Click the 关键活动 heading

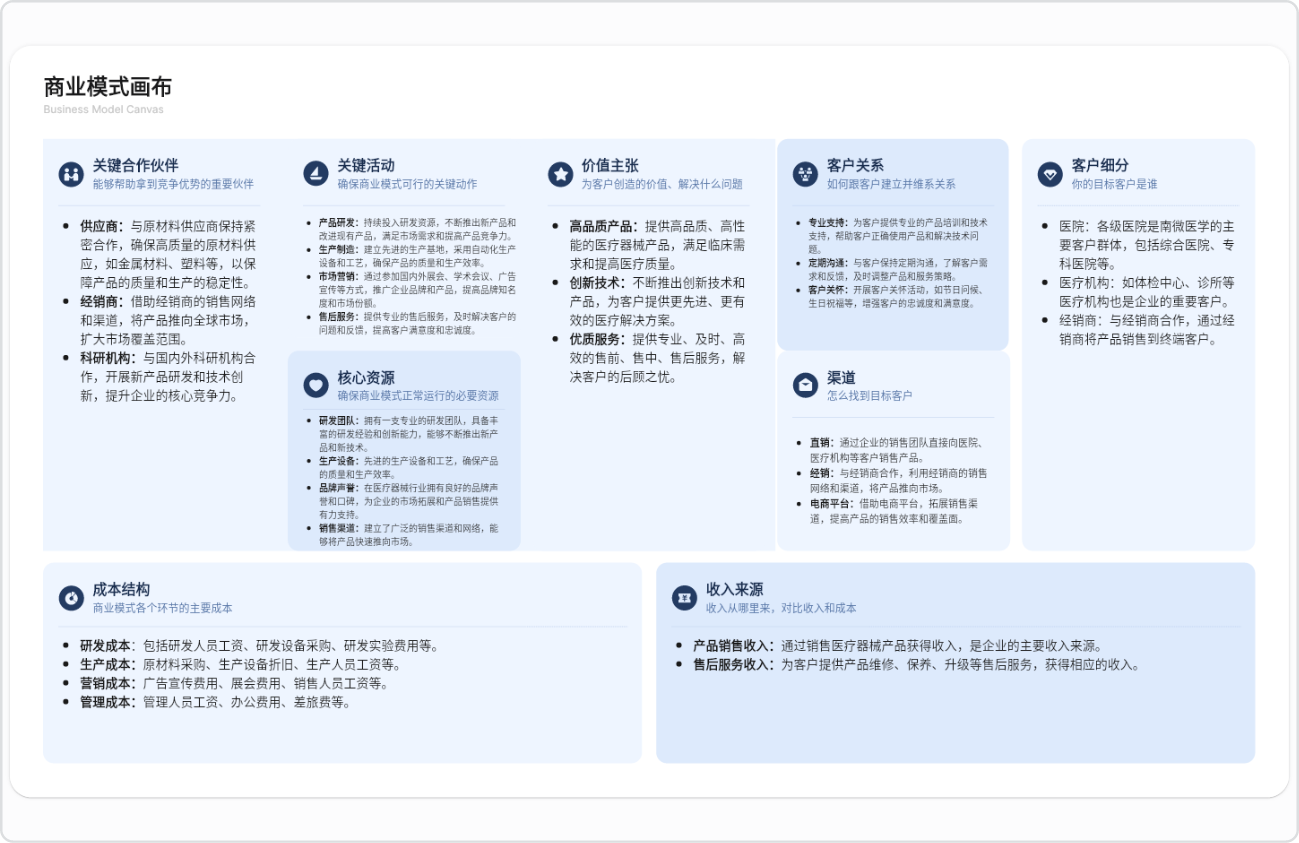pos(366,165)
